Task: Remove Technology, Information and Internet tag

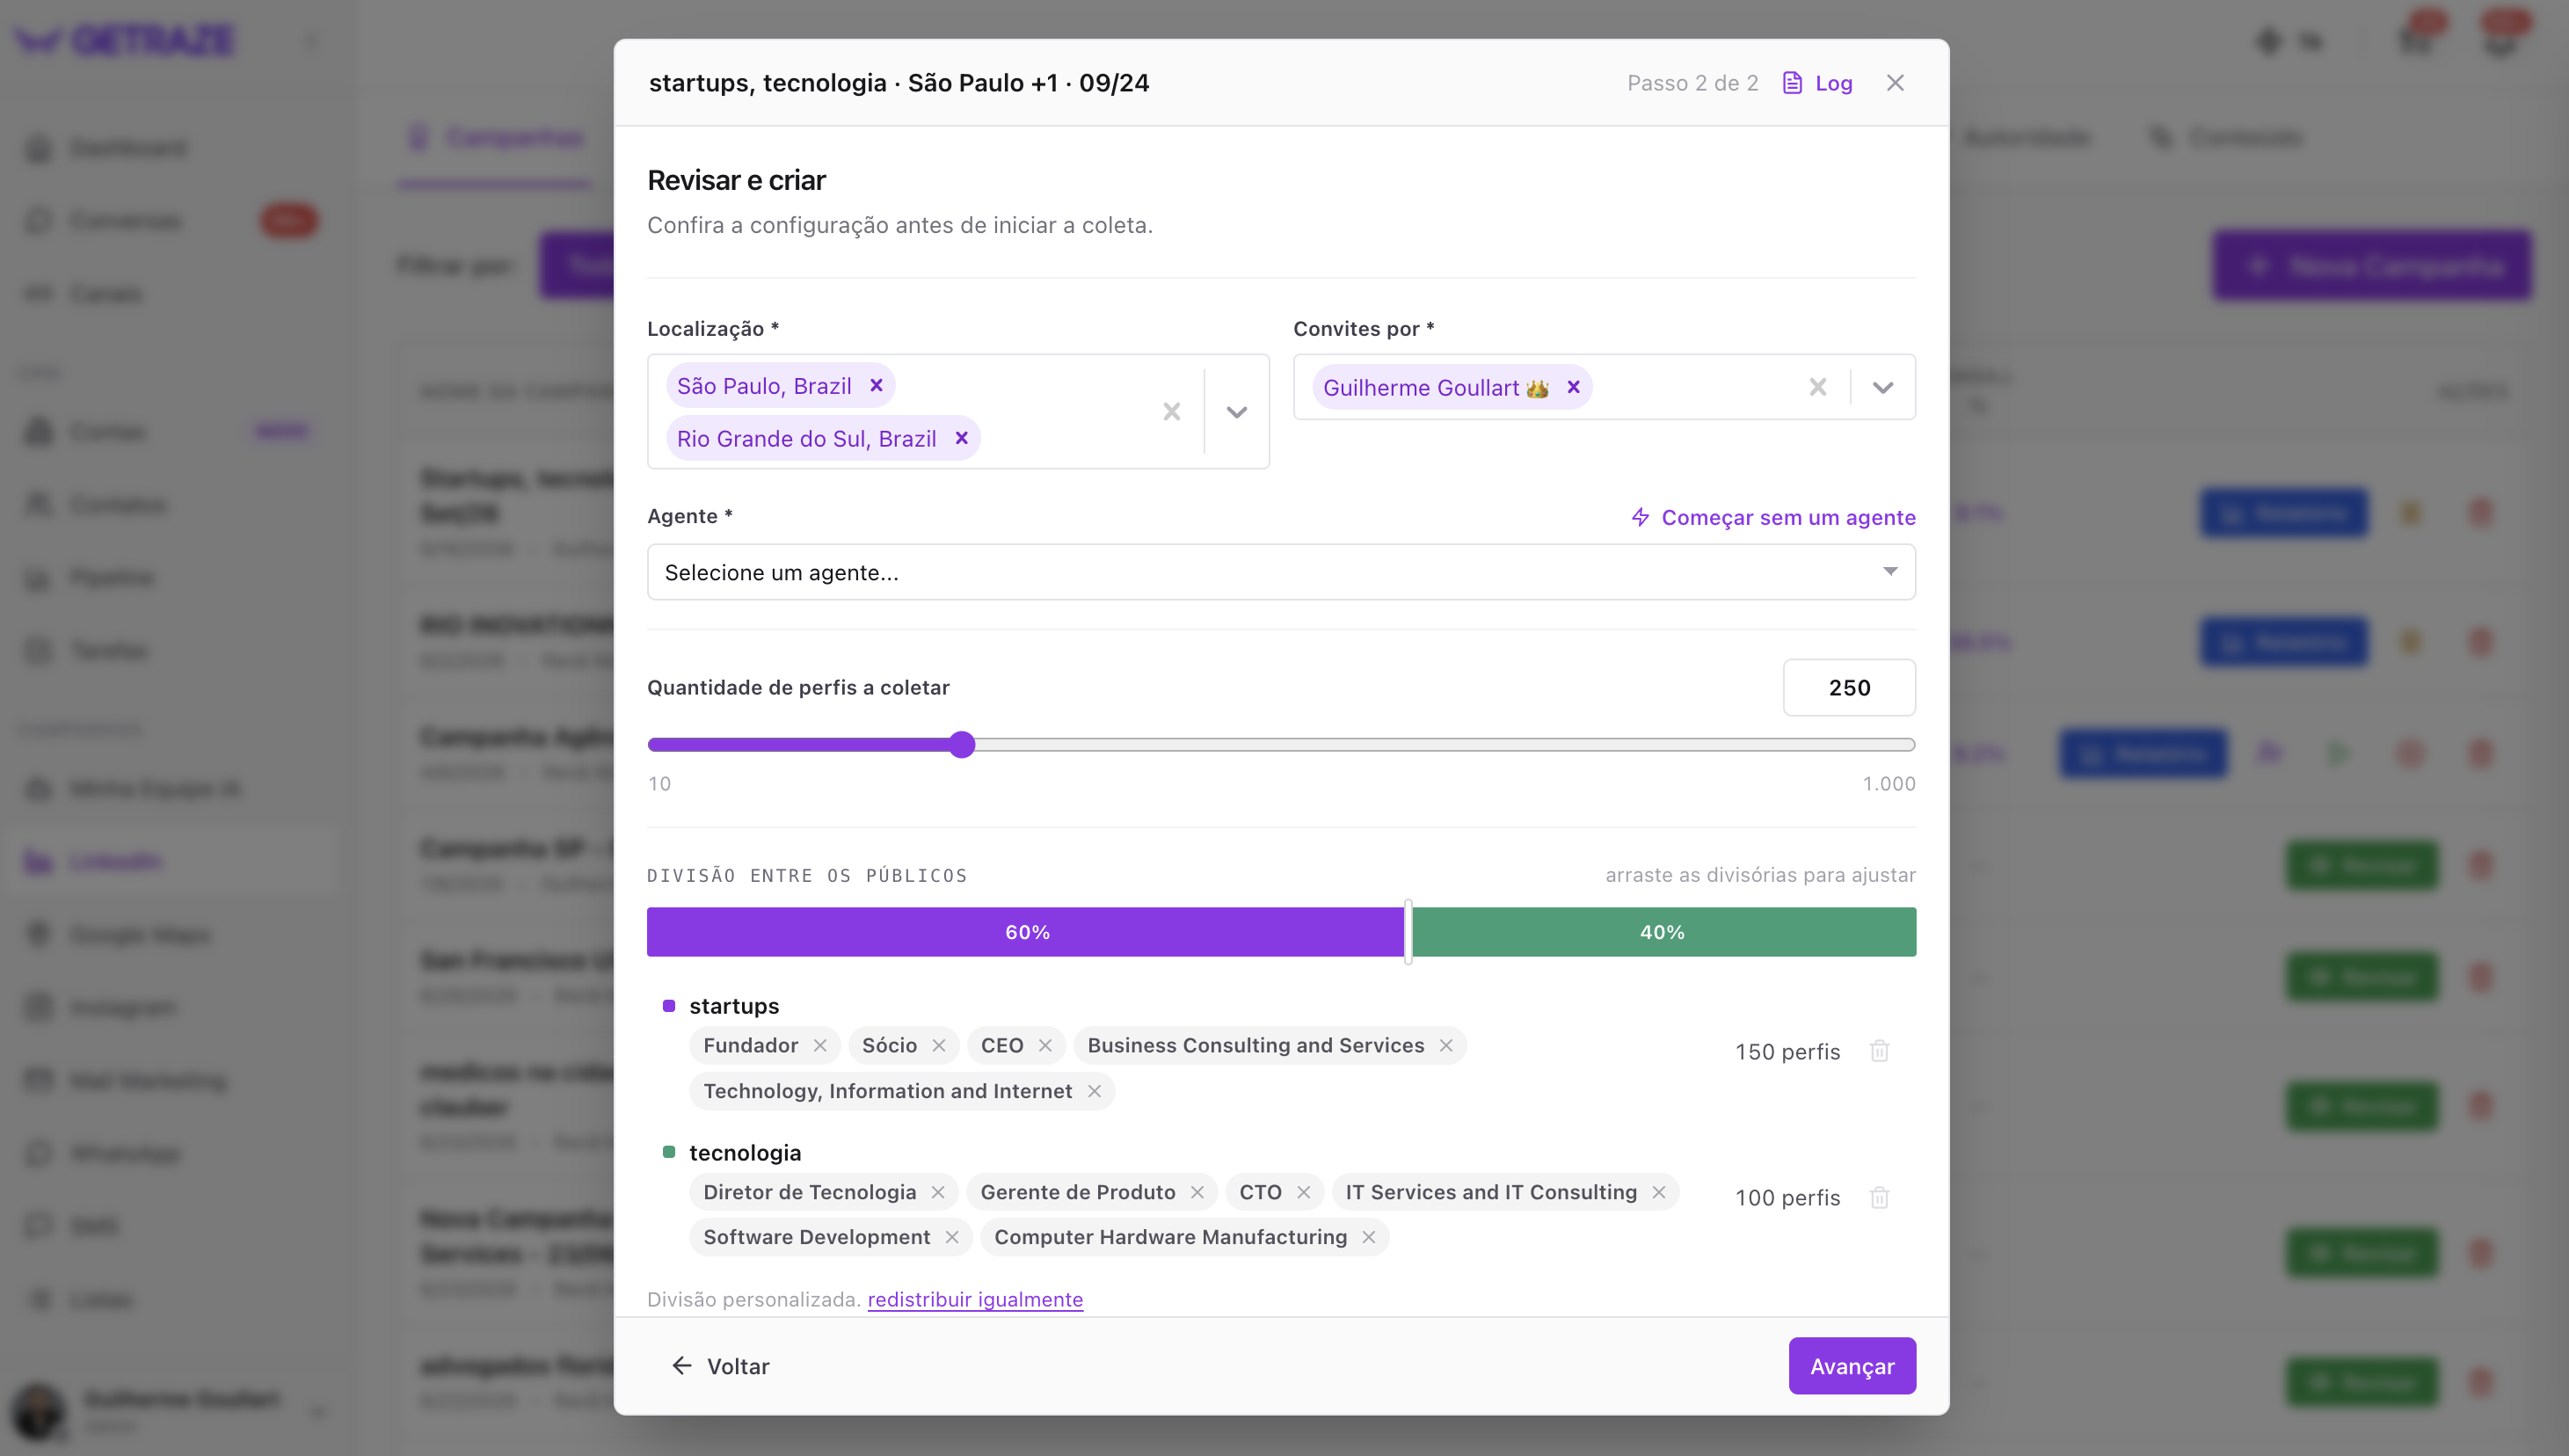Action: point(1094,1091)
